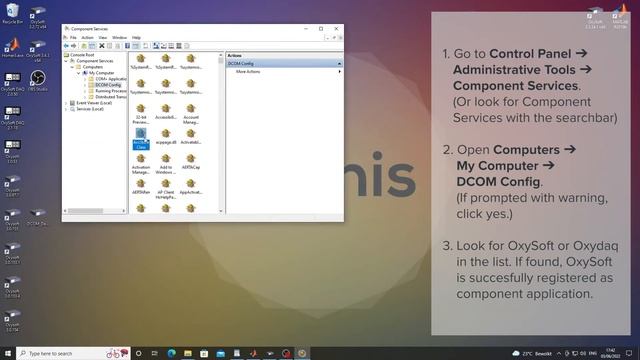Select the 'Accessibil...' DCOM item
640x360 pixels.
[166, 111]
